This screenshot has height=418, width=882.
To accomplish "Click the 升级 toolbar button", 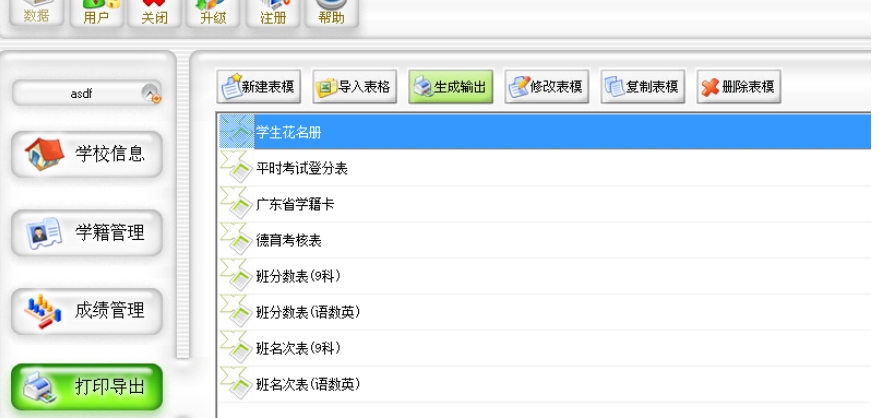I will [x=213, y=13].
